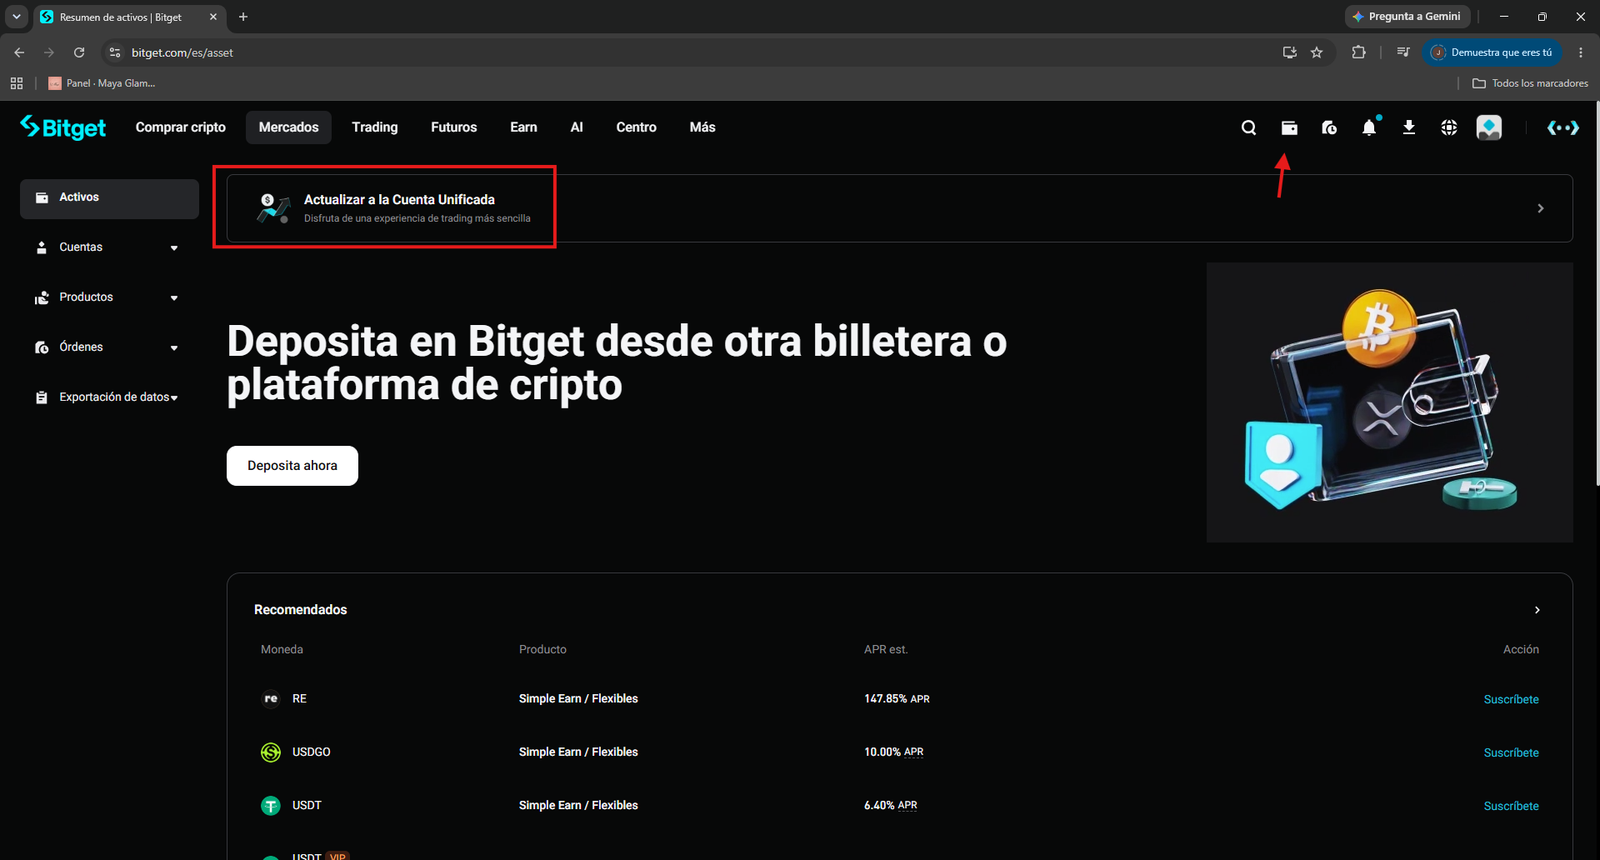Click the developer brackets icon in header
The image size is (1600, 860).
click(x=1563, y=127)
